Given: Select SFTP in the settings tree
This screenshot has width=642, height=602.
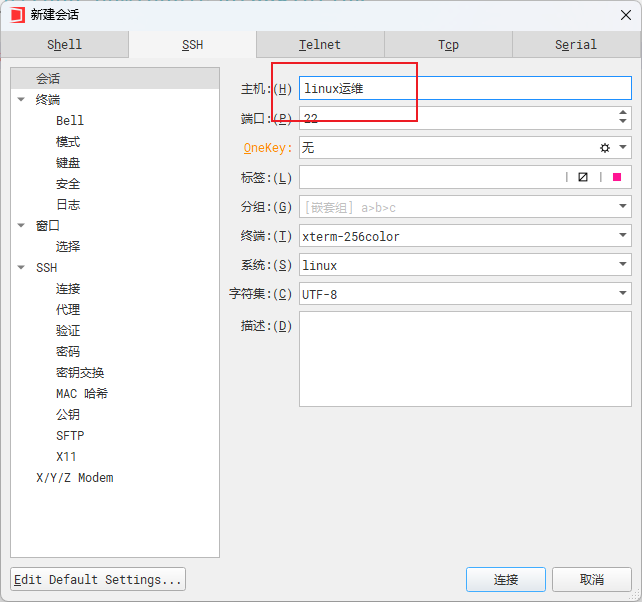Looking at the screenshot, I should pyautogui.click(x=70, y=436).
